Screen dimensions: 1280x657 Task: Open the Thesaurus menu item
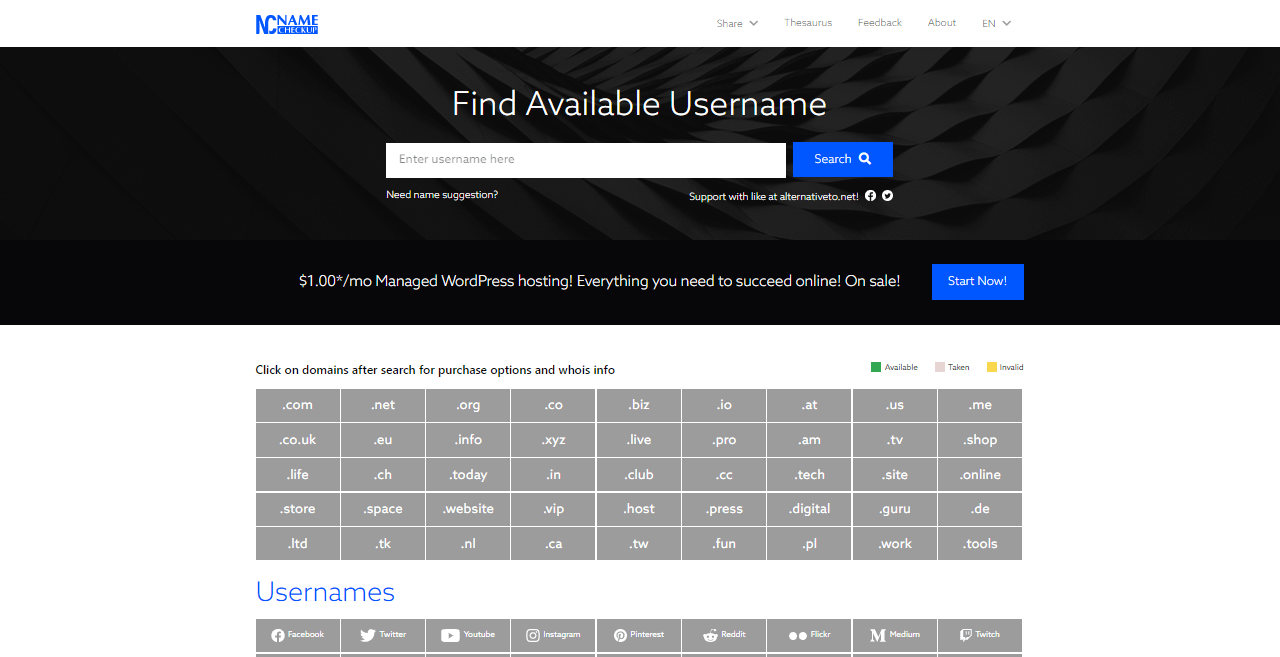coord(808,23)
